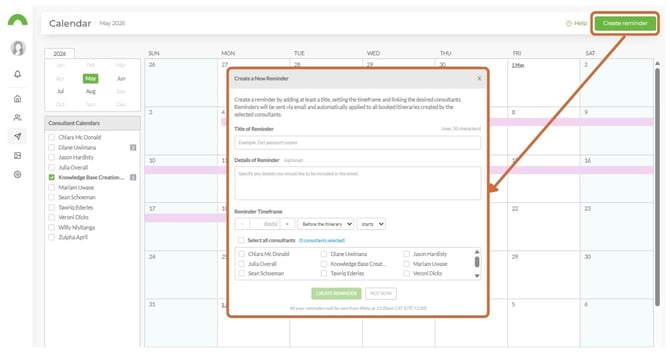Toggle Tawriq Ederies calendar in sidebar
The width and height of the screenshot is (670, 364).
point(52,207)
